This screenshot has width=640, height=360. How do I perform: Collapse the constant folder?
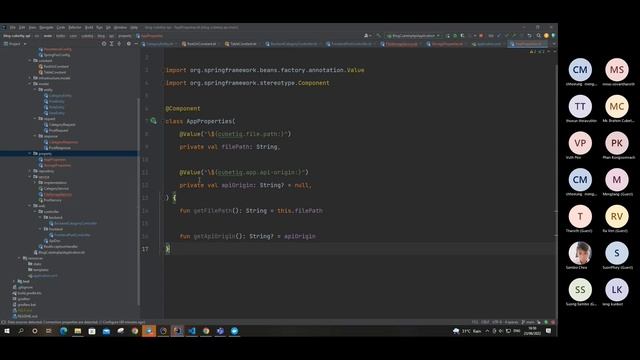pyautogui.click(x=29, y=60)
